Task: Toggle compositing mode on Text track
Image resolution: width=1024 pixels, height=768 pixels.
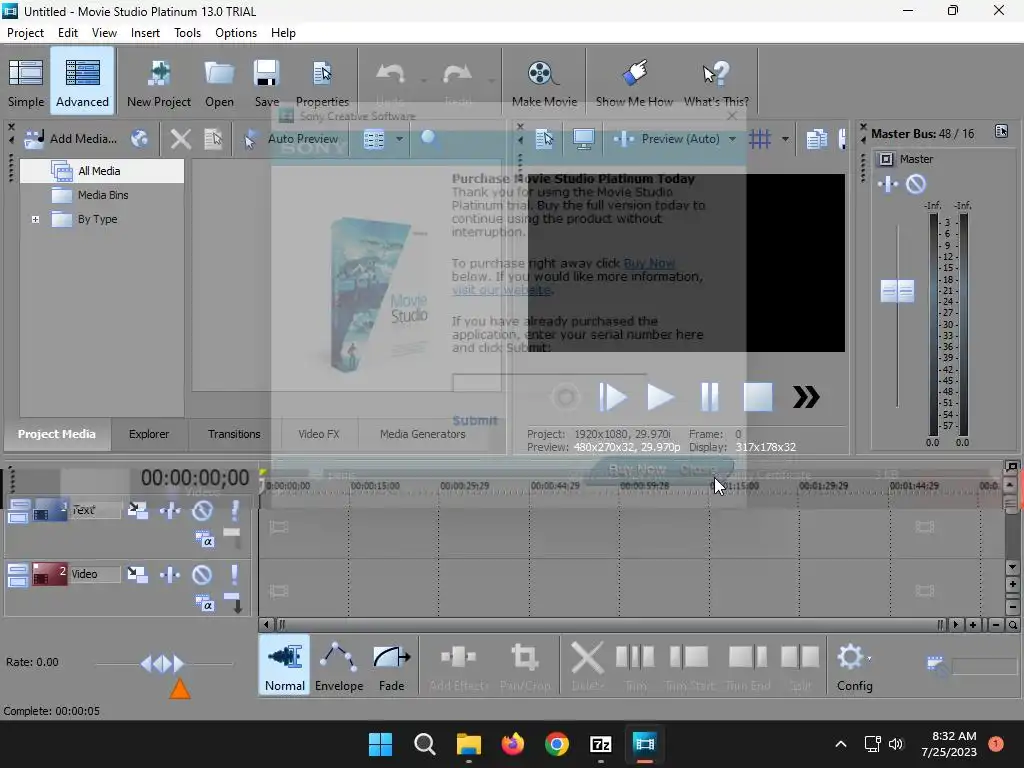Action: click(x=204, y=540)
